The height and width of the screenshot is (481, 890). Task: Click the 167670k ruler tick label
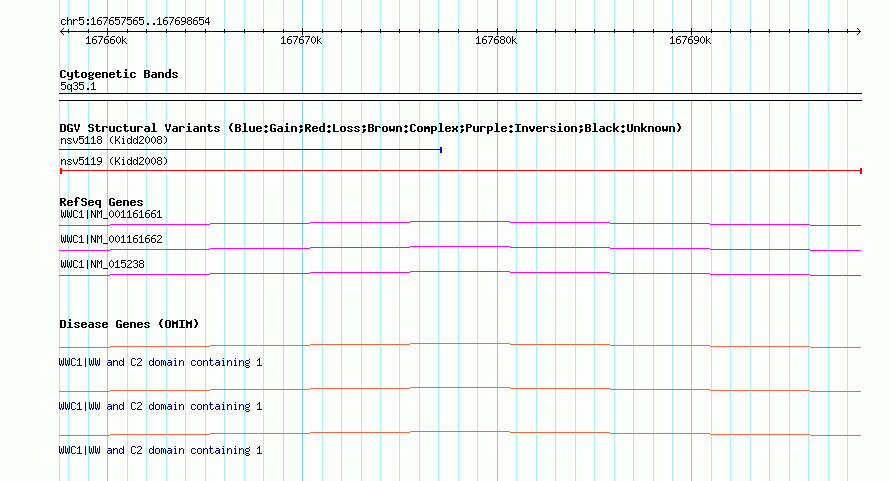(x=301, y=40)
